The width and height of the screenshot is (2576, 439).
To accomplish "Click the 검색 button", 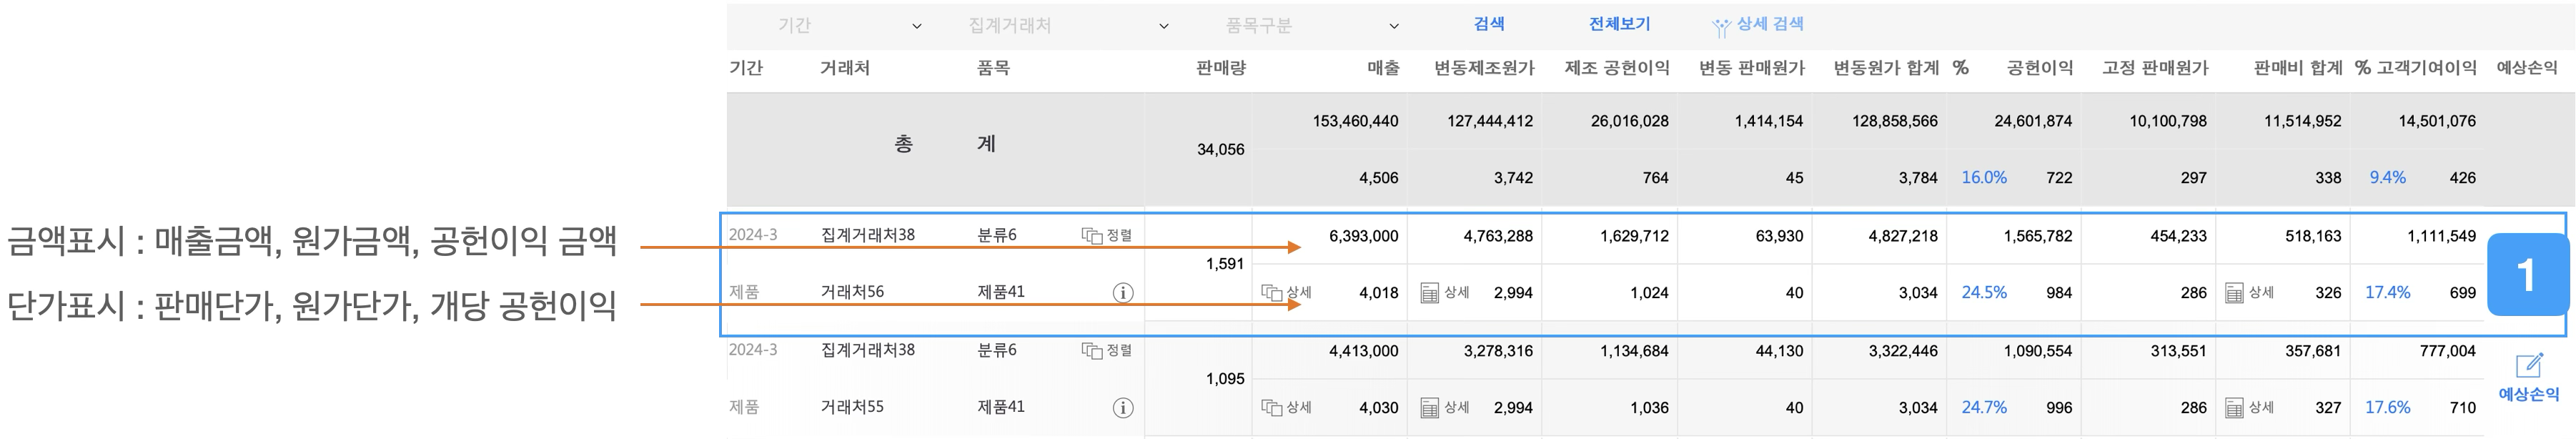I will (1489, 24).
